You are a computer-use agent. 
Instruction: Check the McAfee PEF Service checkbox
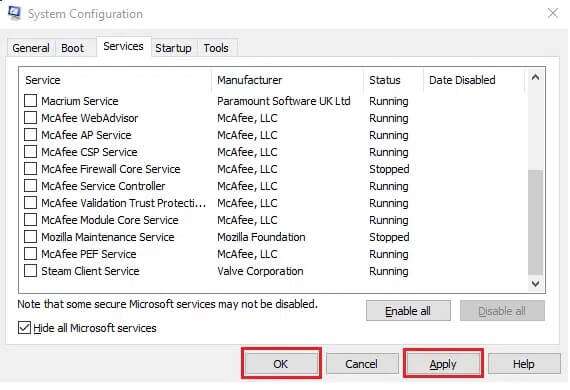[31, 254]
